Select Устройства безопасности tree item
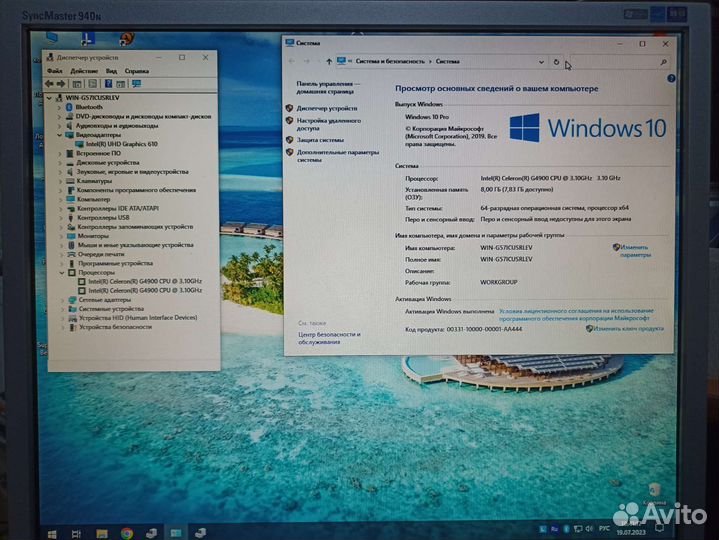The image size is (719, 540). pyautogui.click(x=115, y=327)
